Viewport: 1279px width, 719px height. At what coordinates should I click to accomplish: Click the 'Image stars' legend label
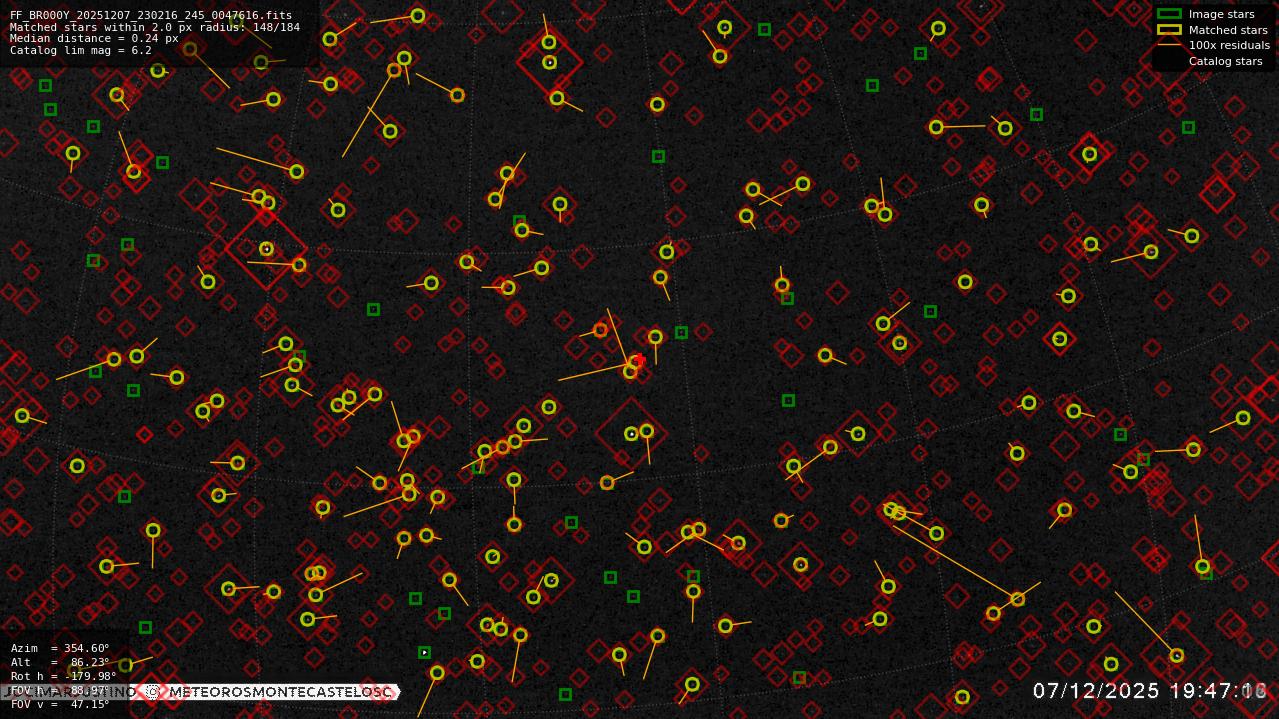pyautogui.click(x=1221, y=15)
